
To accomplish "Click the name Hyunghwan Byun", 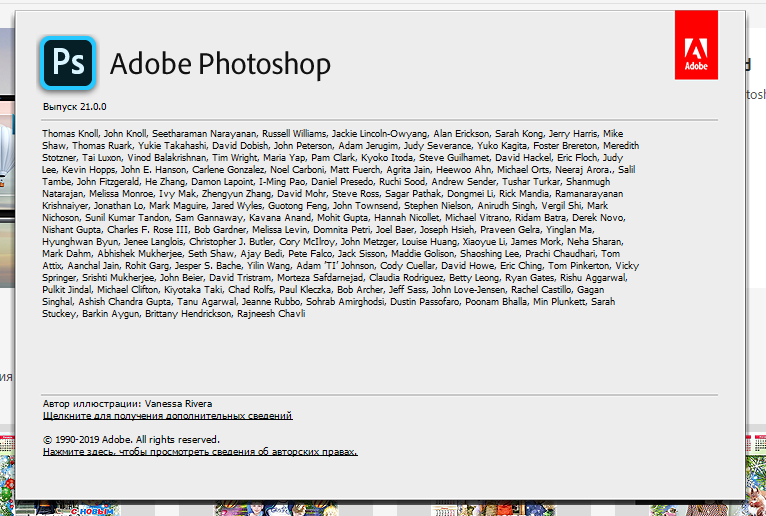I will [80, 242].
